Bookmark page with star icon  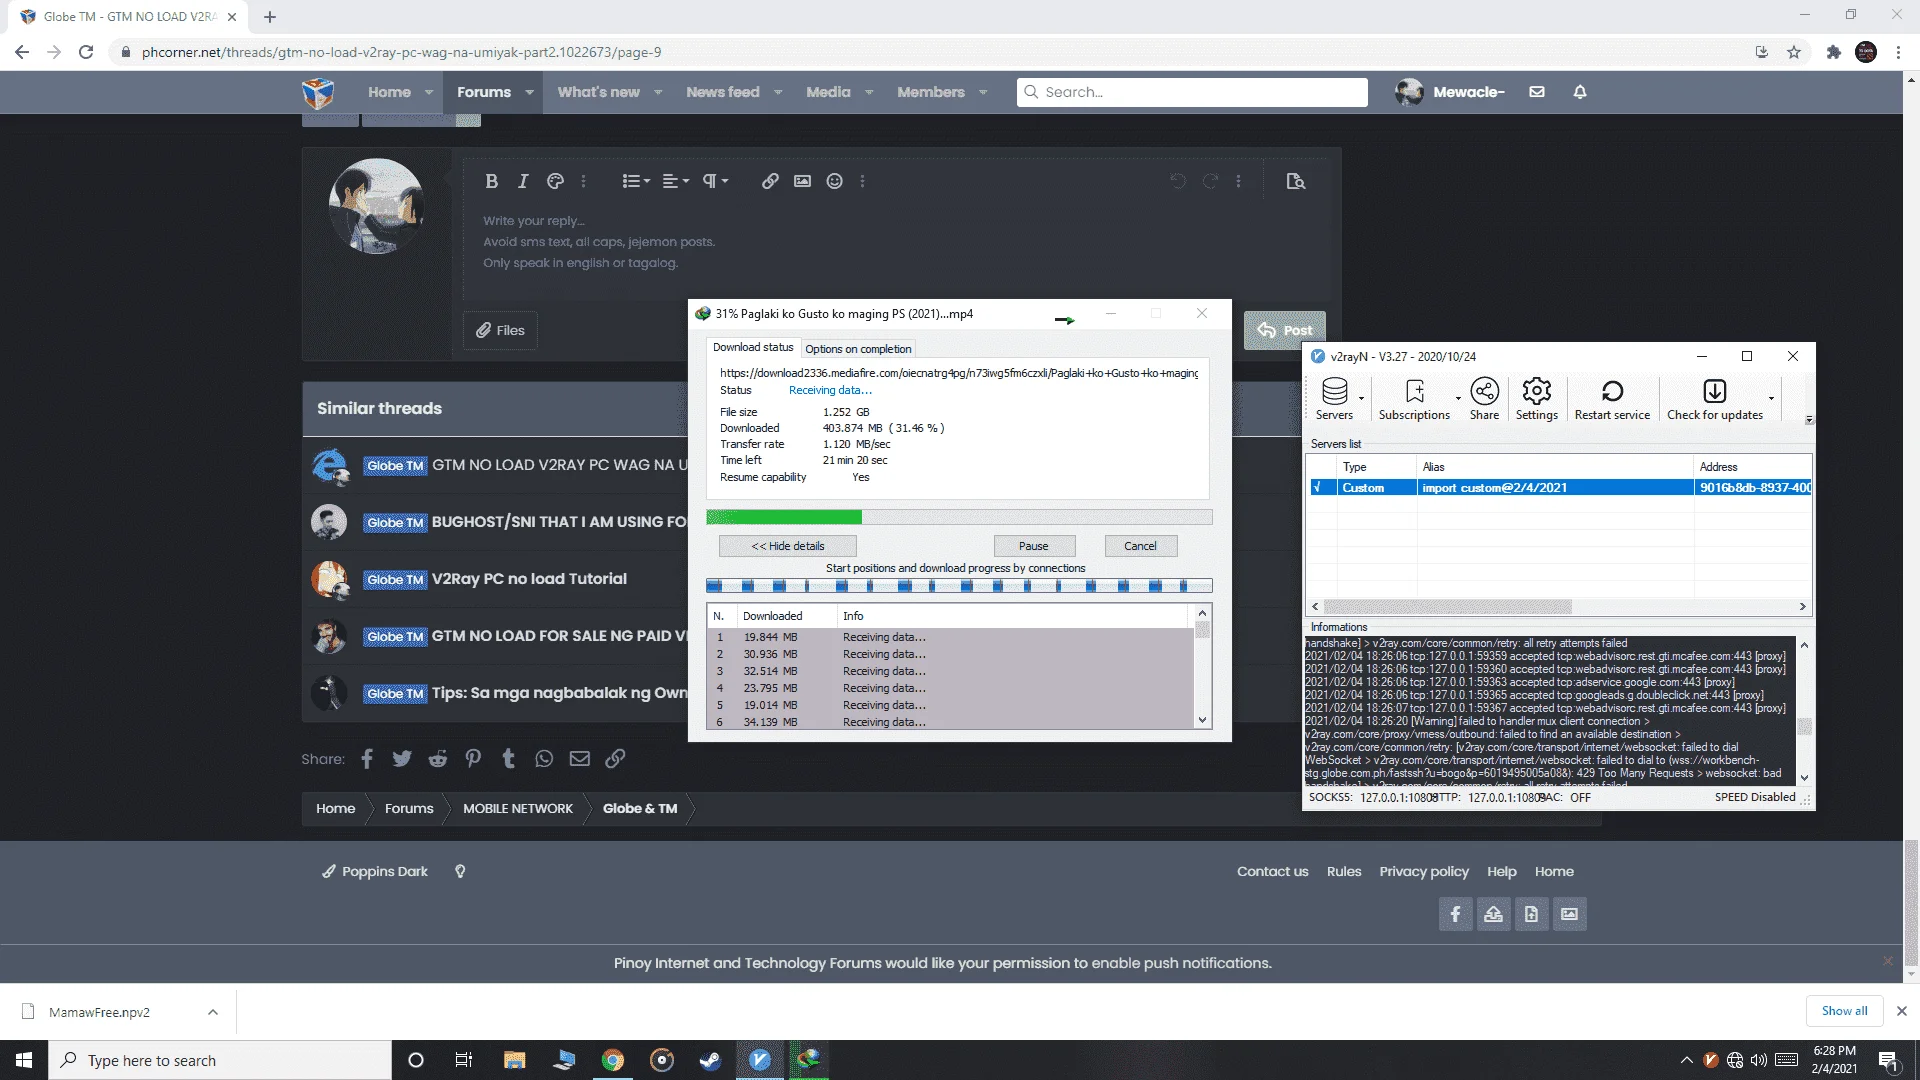point(1794,52)
